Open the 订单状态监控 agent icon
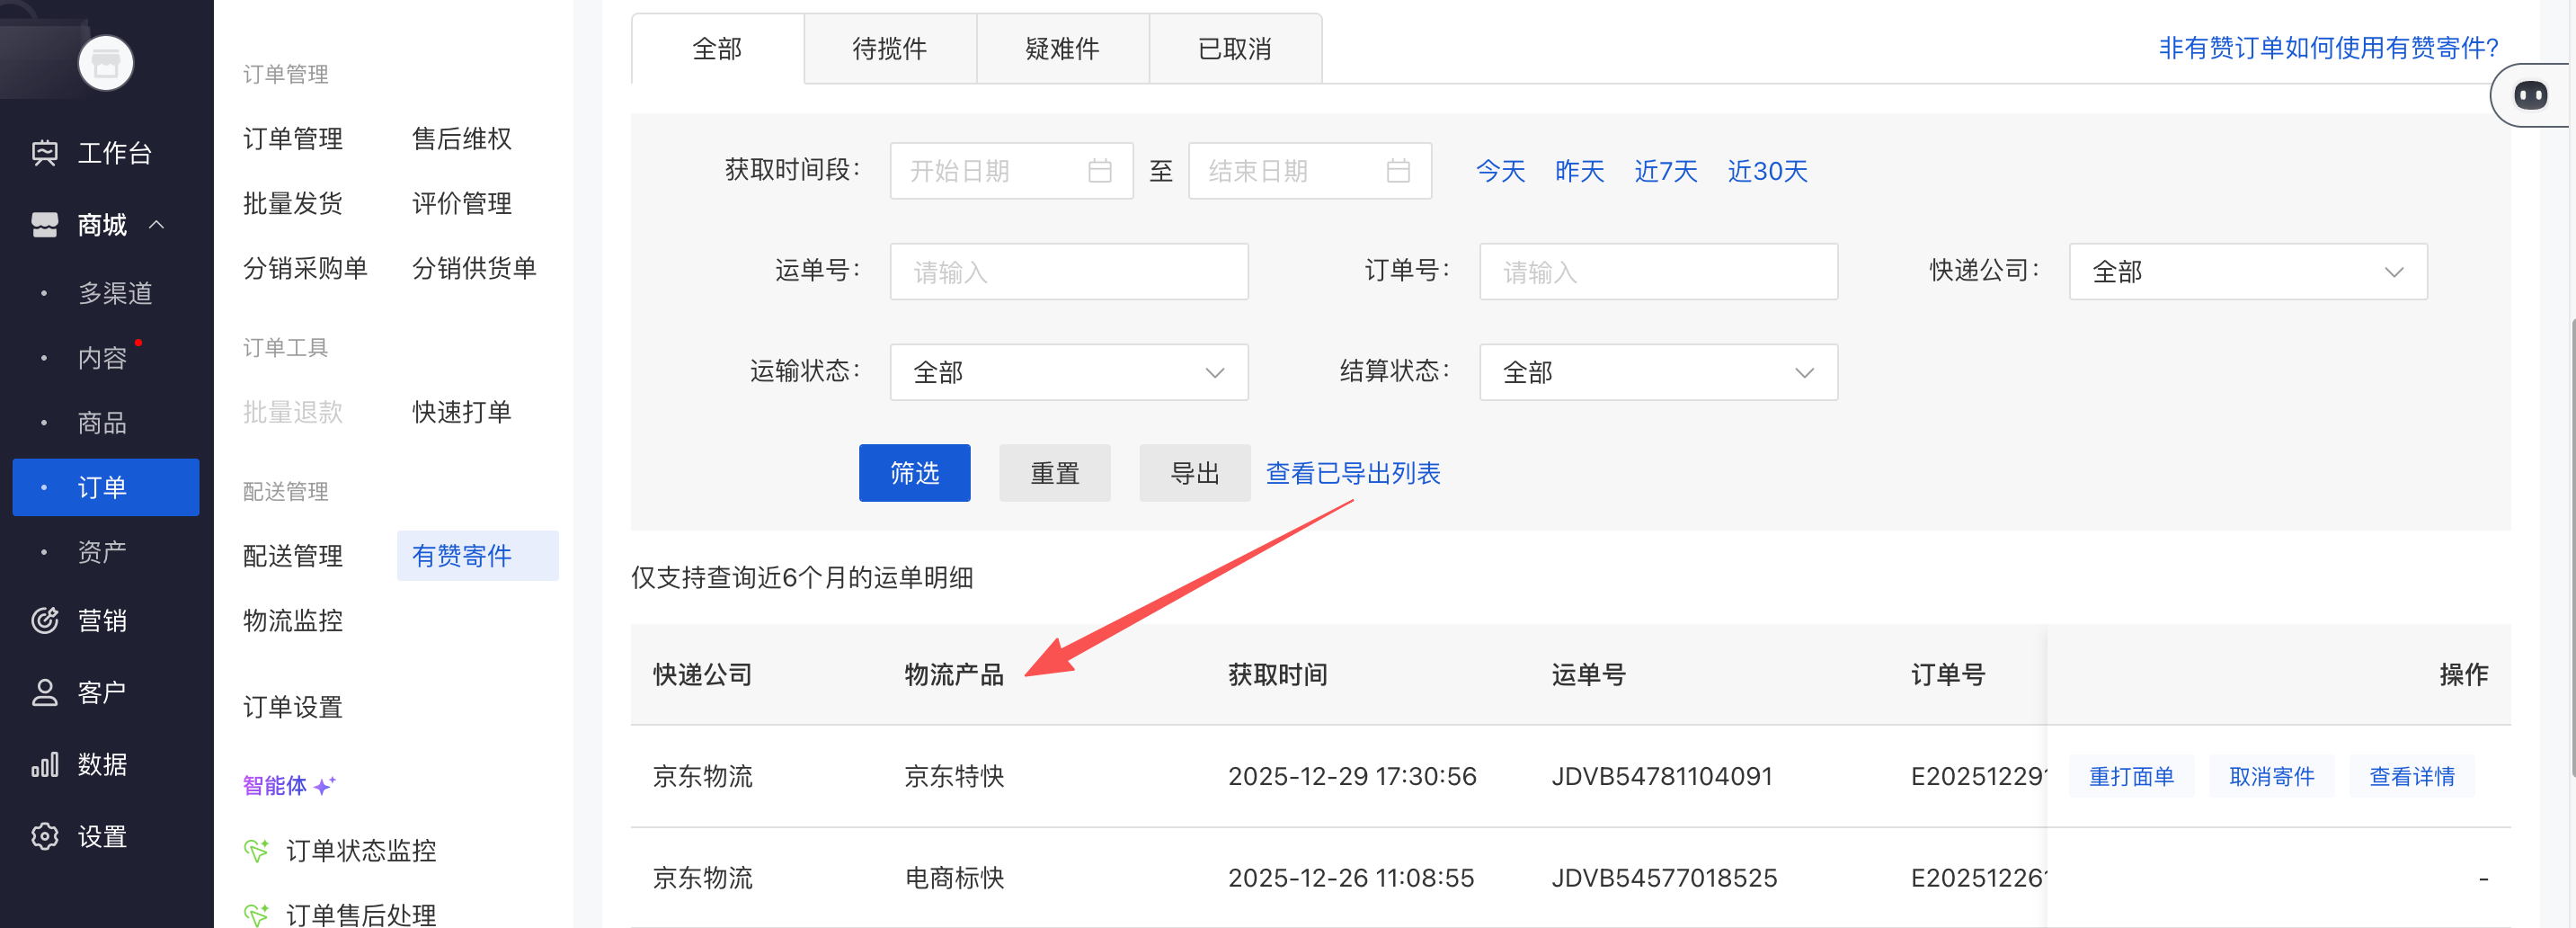Image resolution: width=2576 pixels, height=928 pixels. pyautogui.click(x=257, y=851)
